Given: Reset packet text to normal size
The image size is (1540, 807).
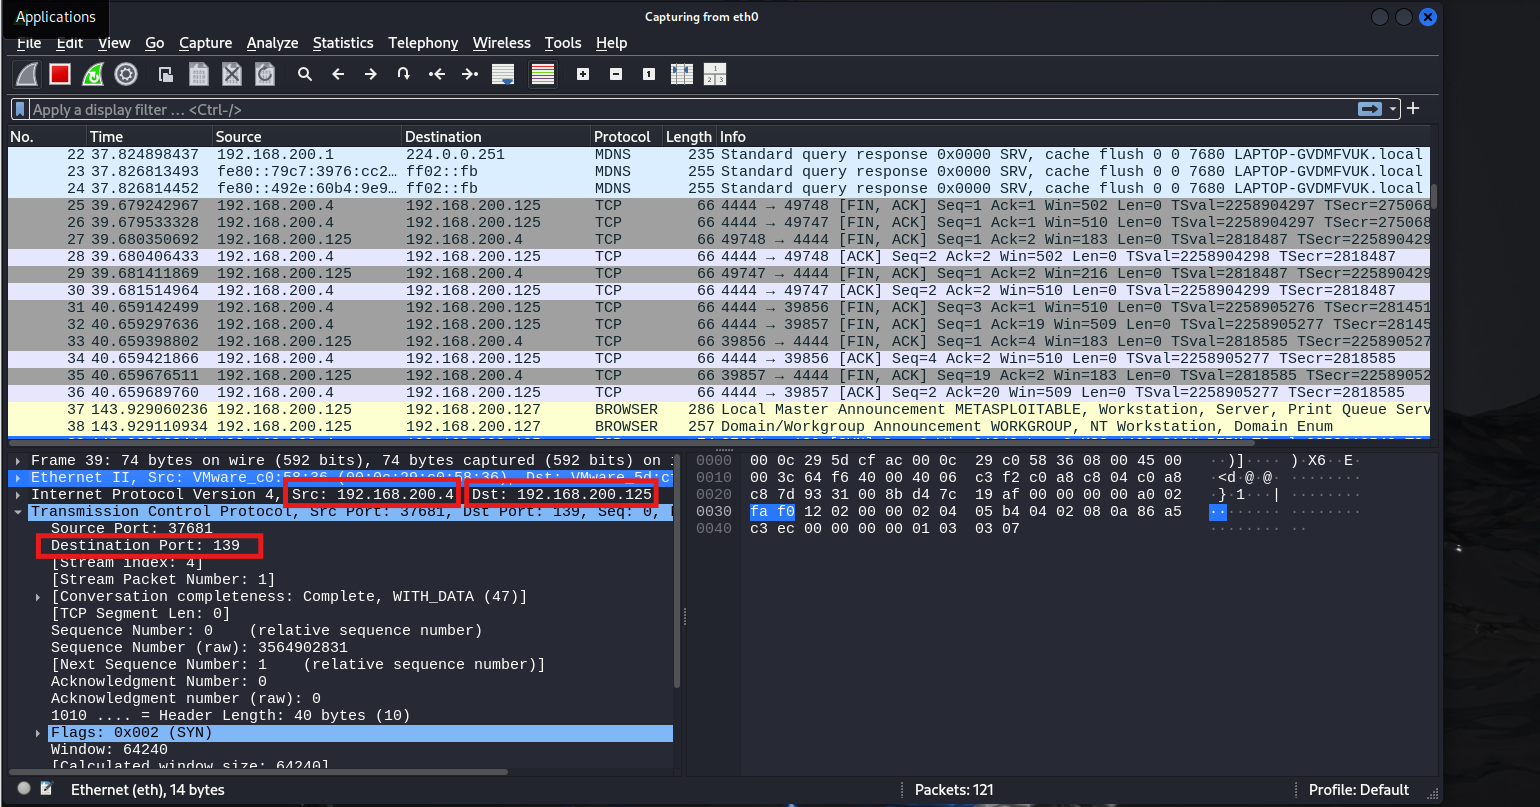Looking at the screenshot, I should 649,74.
